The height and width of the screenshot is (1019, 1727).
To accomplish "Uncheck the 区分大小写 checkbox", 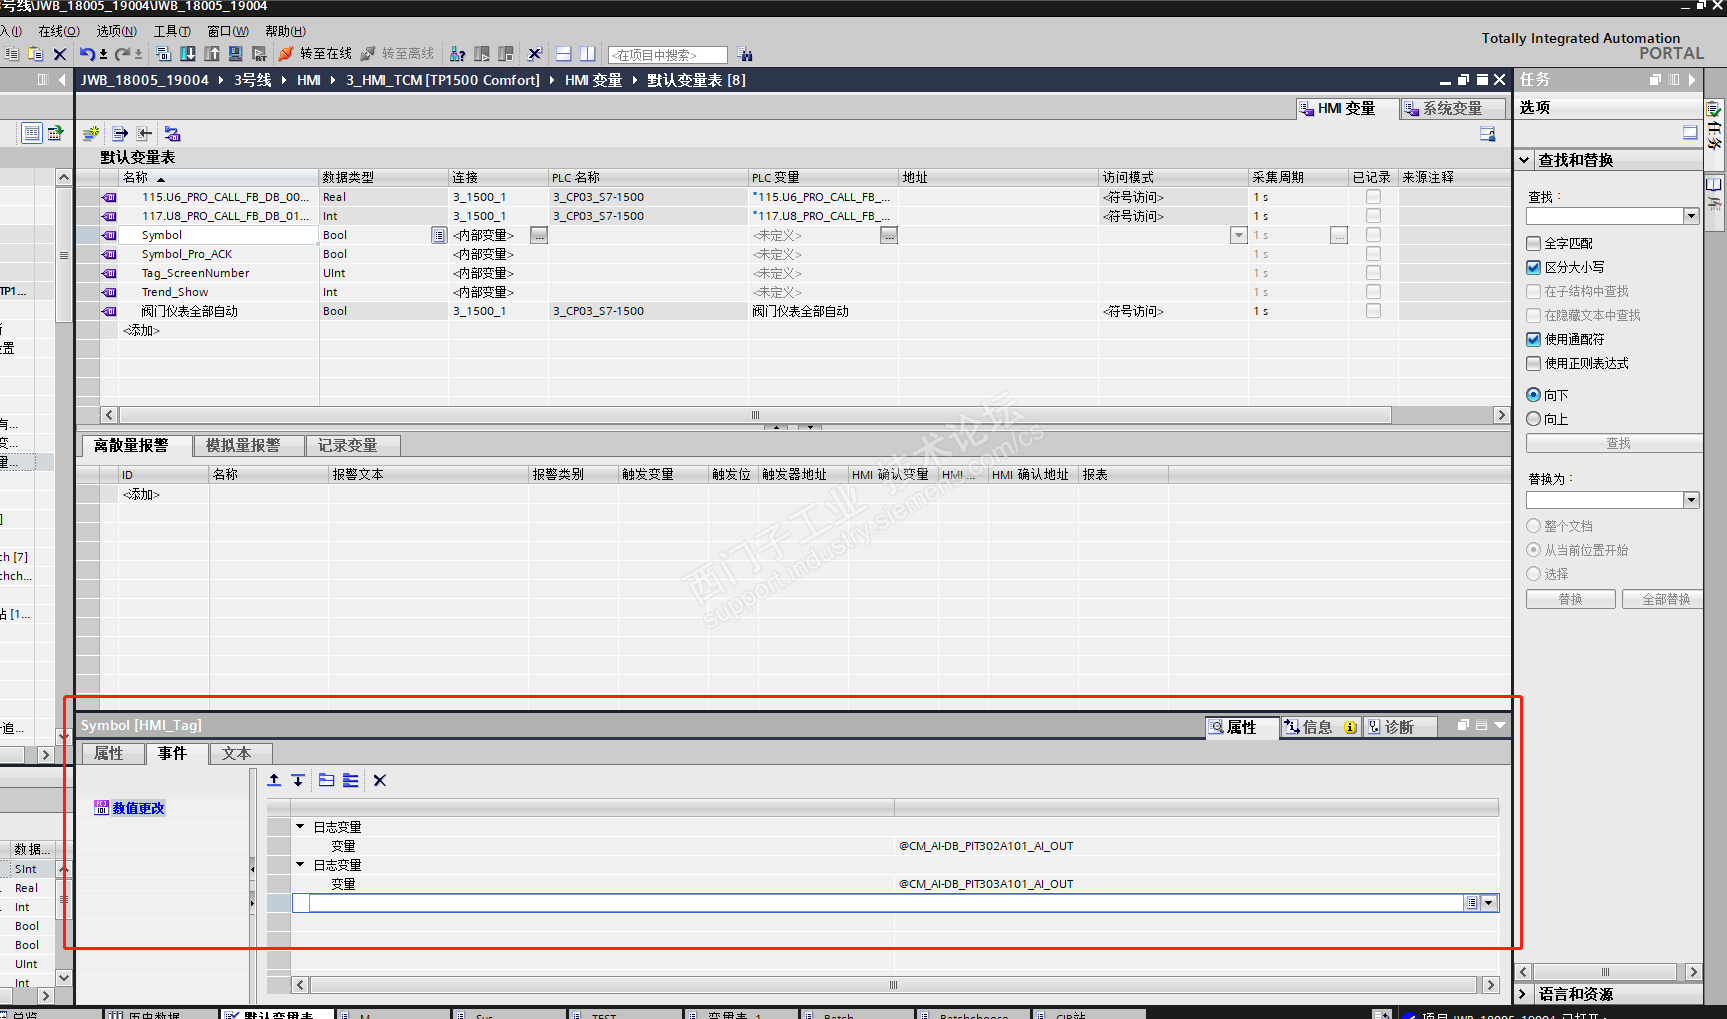I will [1533, 267].
